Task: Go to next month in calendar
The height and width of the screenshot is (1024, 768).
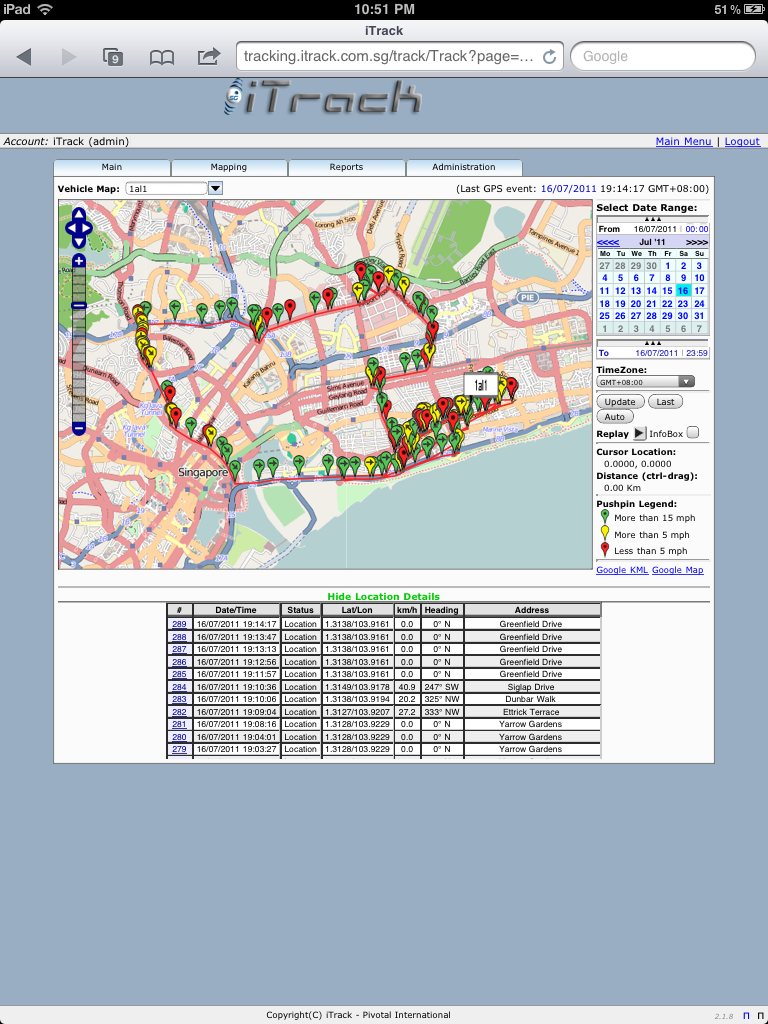Action: (697, 242)
